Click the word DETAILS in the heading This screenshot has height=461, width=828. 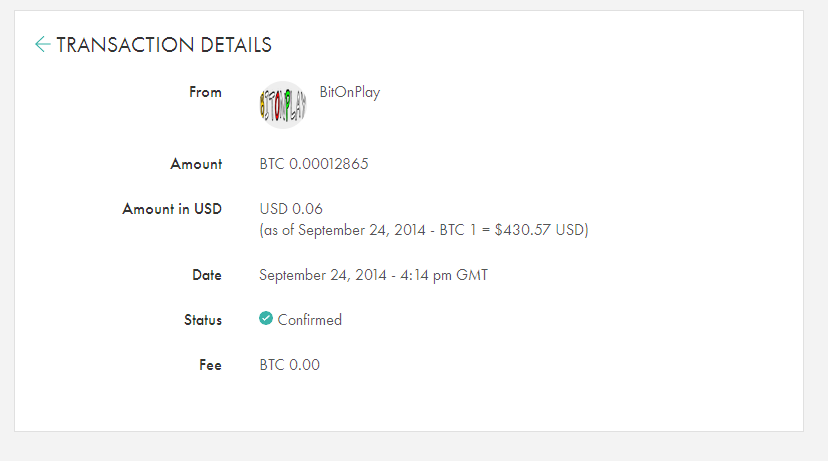[236, 45]
